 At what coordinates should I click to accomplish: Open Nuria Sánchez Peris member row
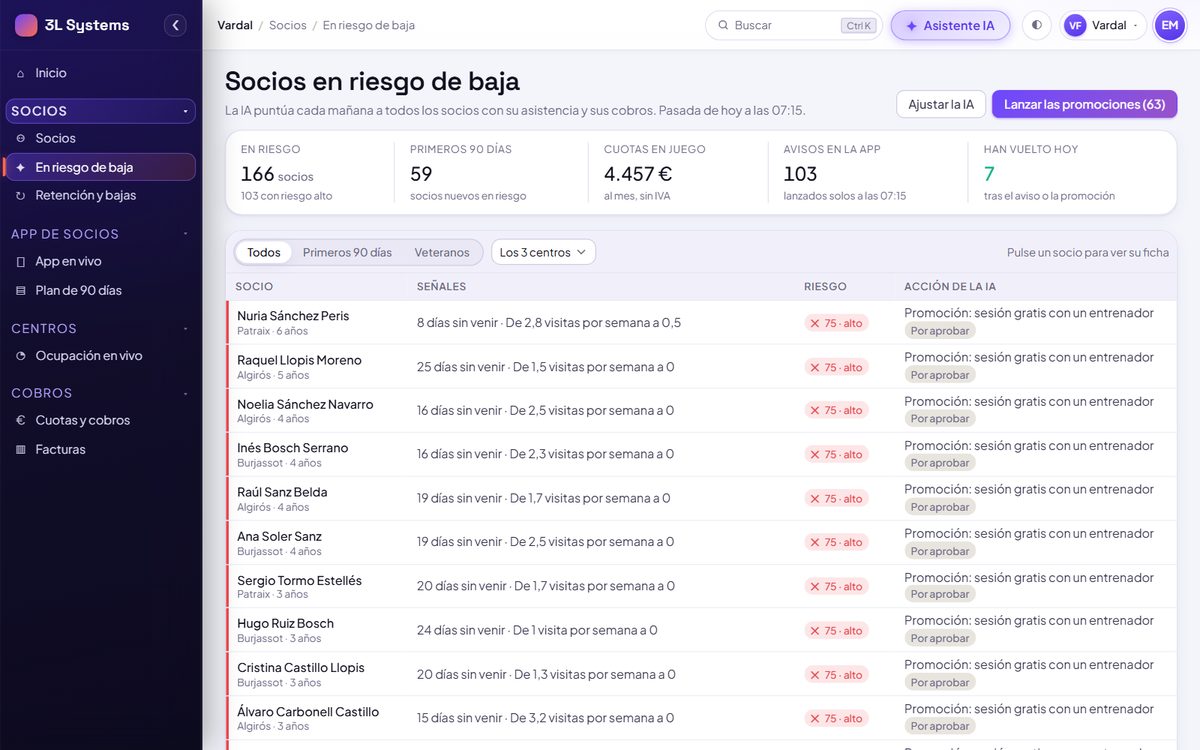[x=701, y=322]
